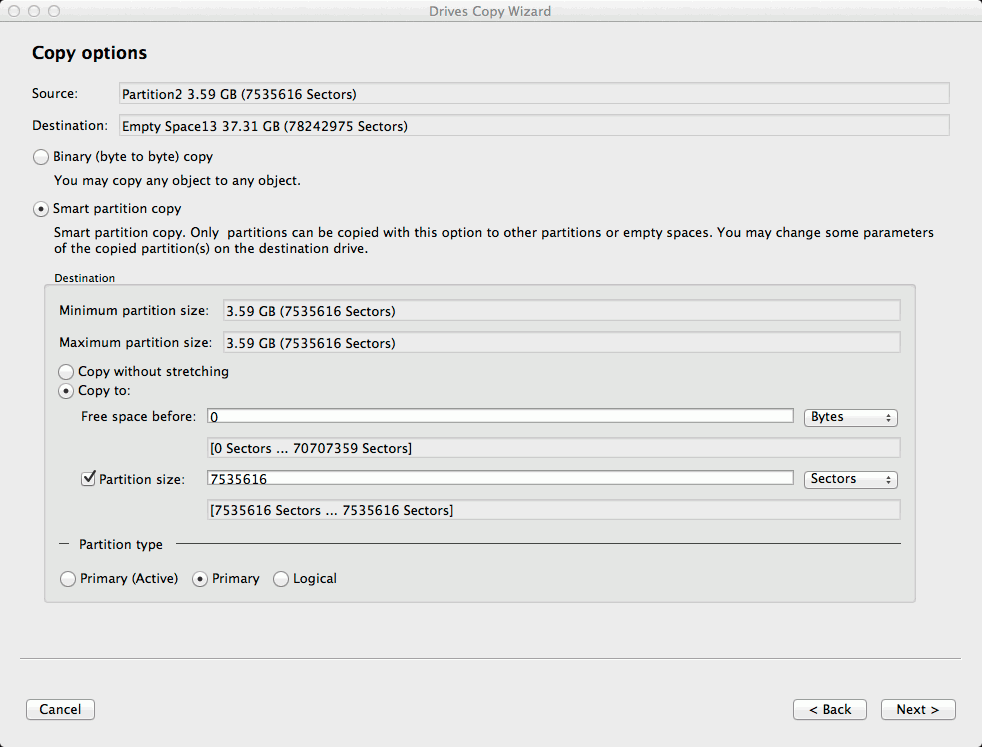Screen dimensions: 982x747
Task: Open the Bytes unit dropdown
Action: point(850,417)
